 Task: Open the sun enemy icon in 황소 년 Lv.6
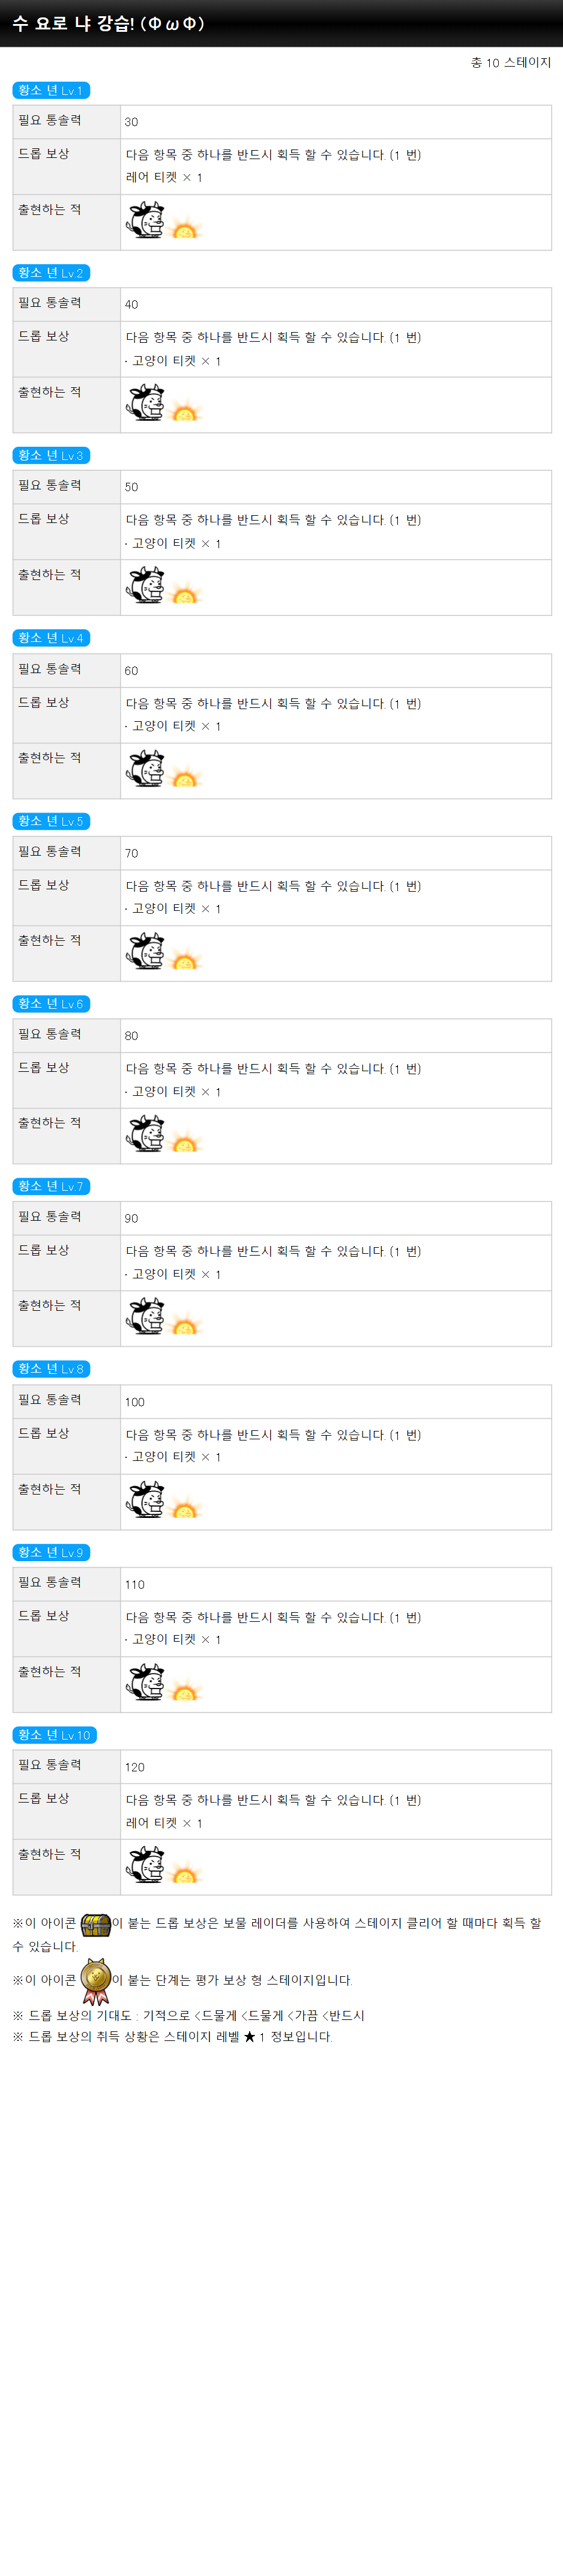pyautogui.click(x=185, y=1142)
